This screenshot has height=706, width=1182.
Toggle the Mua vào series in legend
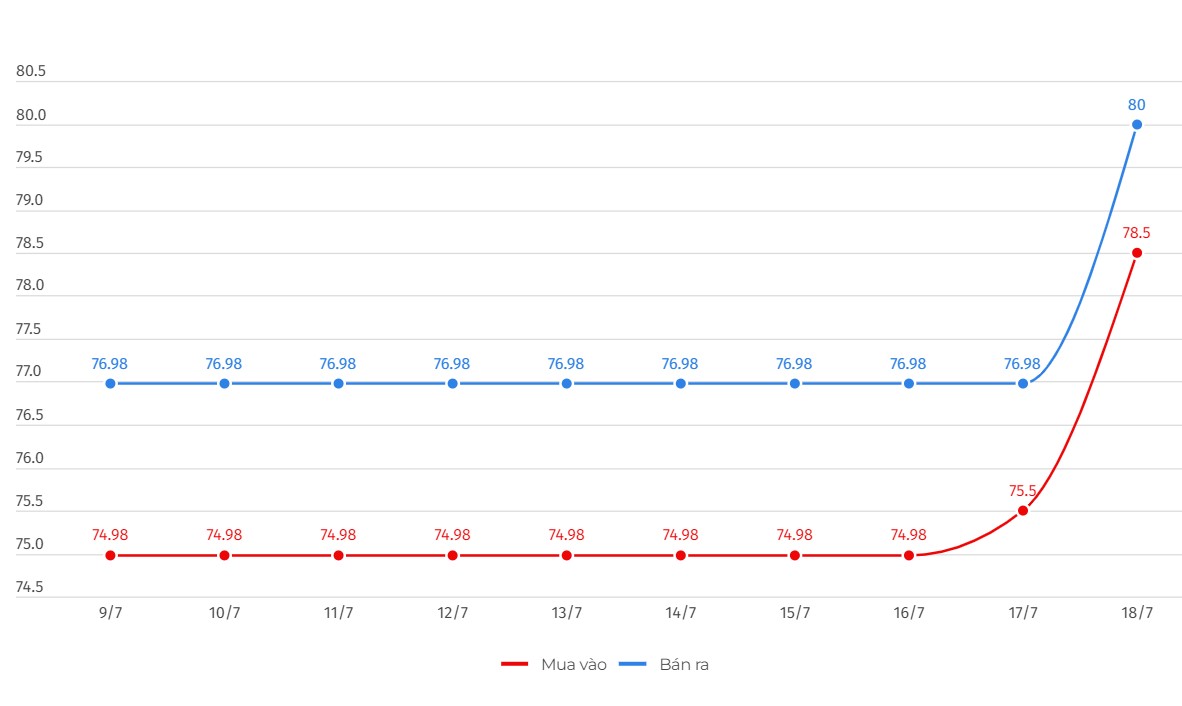(x=573, y=664)
